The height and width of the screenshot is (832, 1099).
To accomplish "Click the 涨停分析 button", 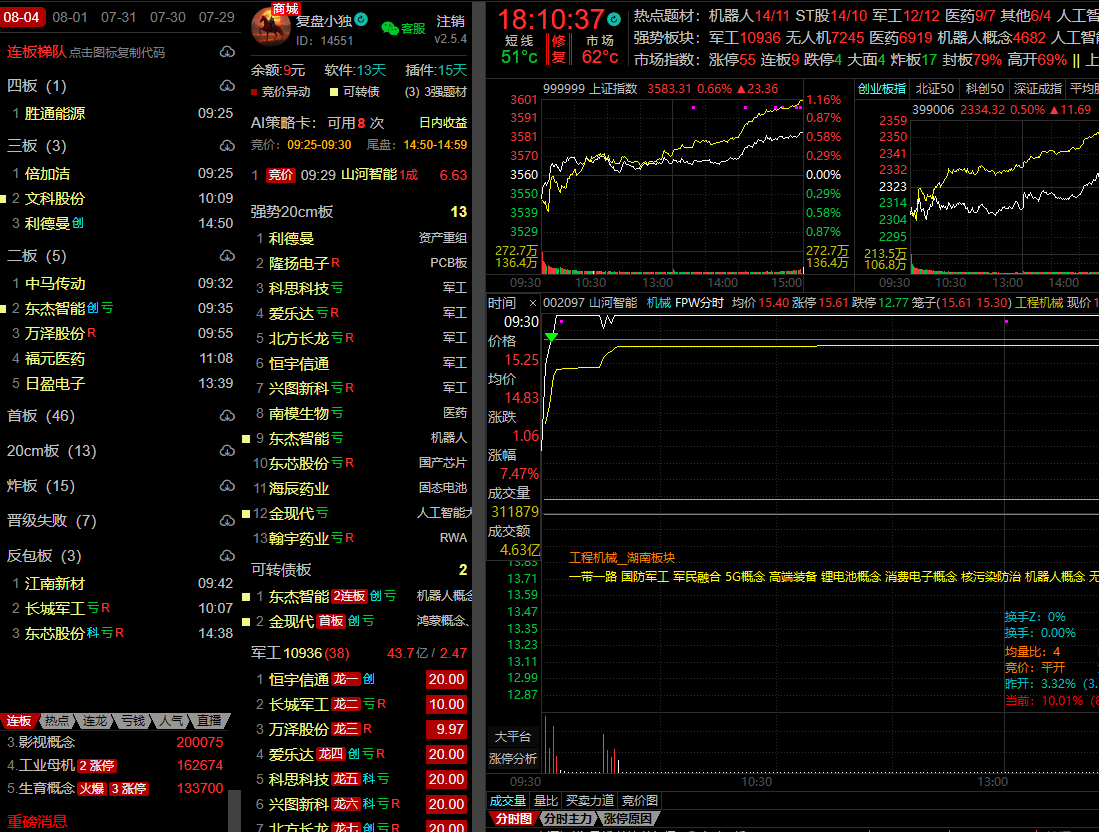I will pyautogui.click(x=512, y=759).
